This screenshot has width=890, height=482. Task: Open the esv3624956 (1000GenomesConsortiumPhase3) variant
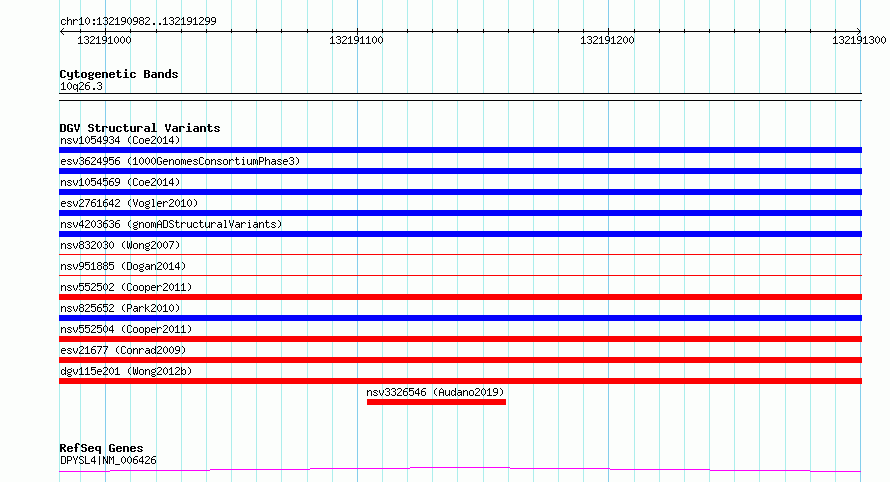tap(180, 161)
